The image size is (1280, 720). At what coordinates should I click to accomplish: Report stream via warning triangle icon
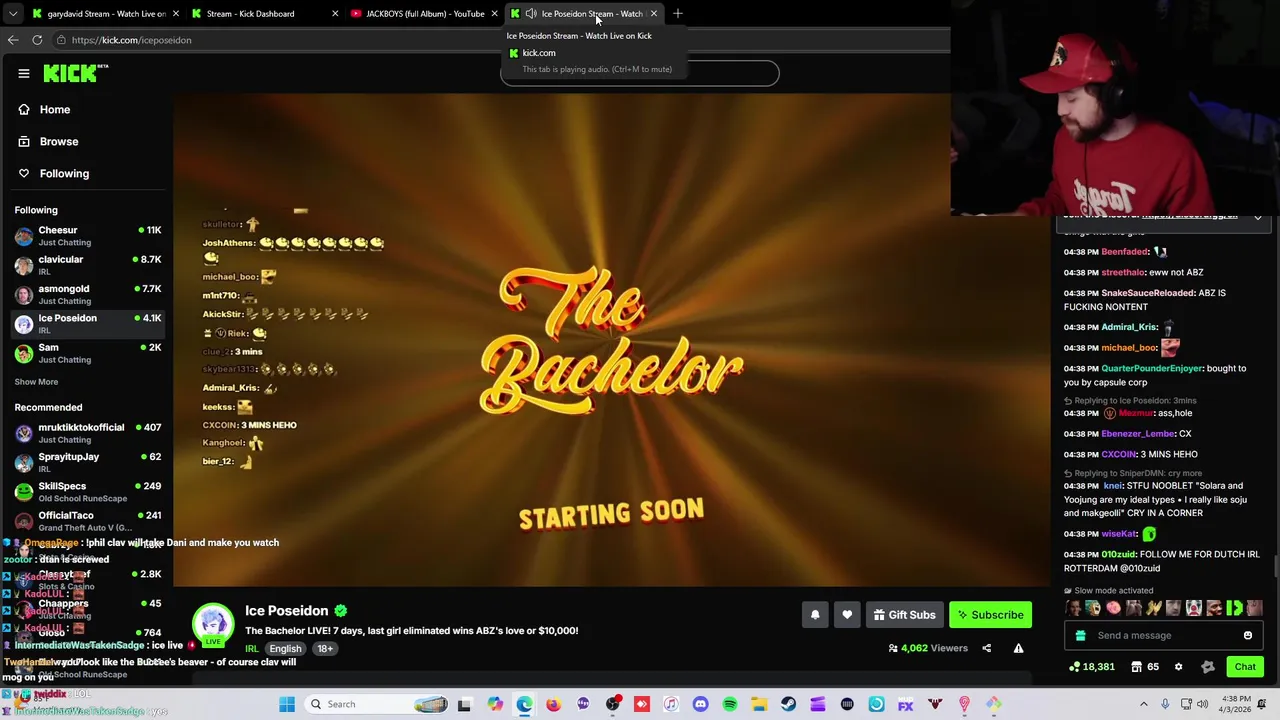(x=1018, y=648)
